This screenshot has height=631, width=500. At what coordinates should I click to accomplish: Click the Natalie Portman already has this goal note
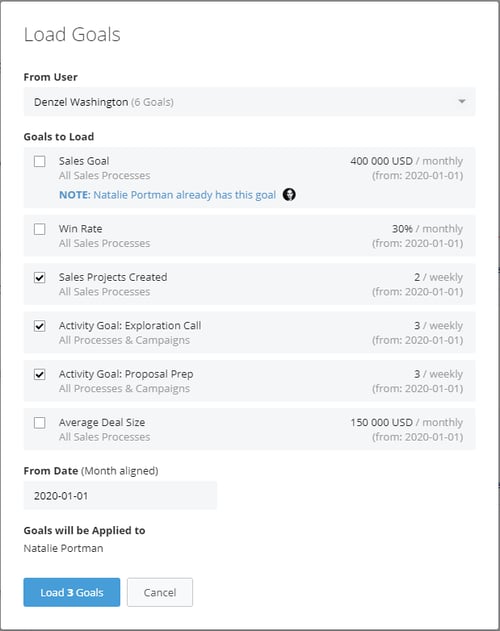(167, 195)
